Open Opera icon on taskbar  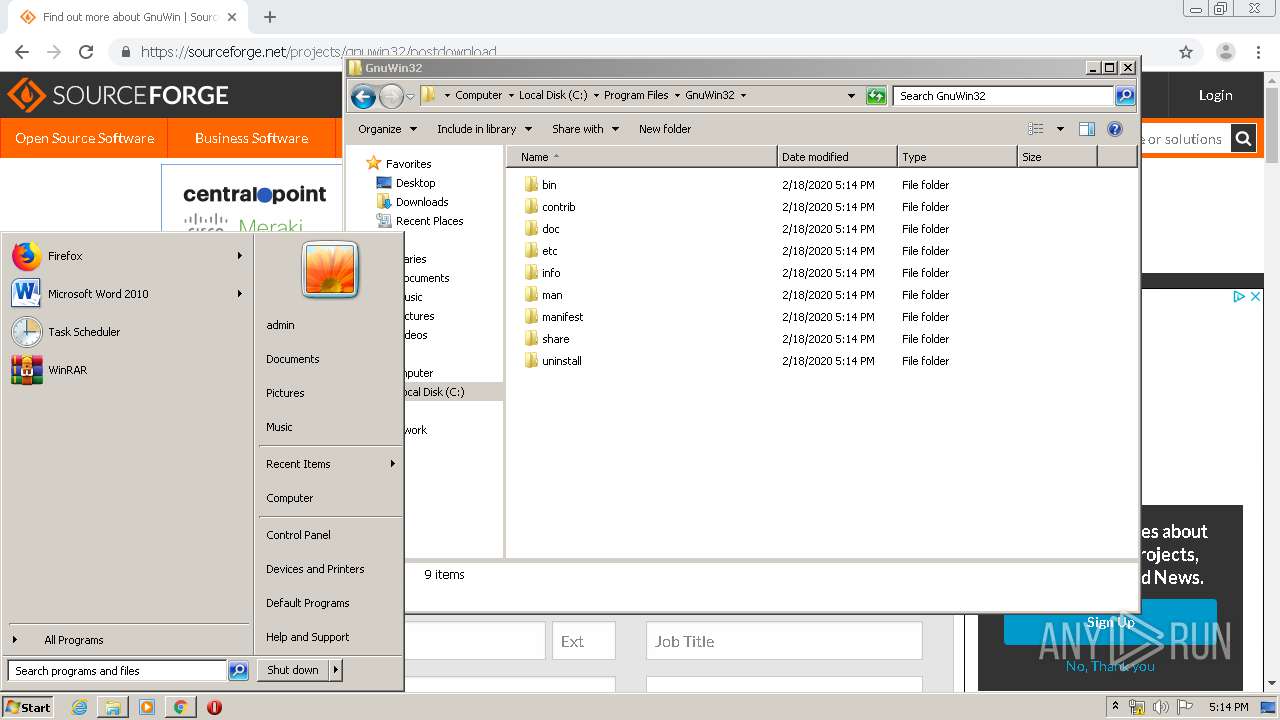click(x=214, y=707)
